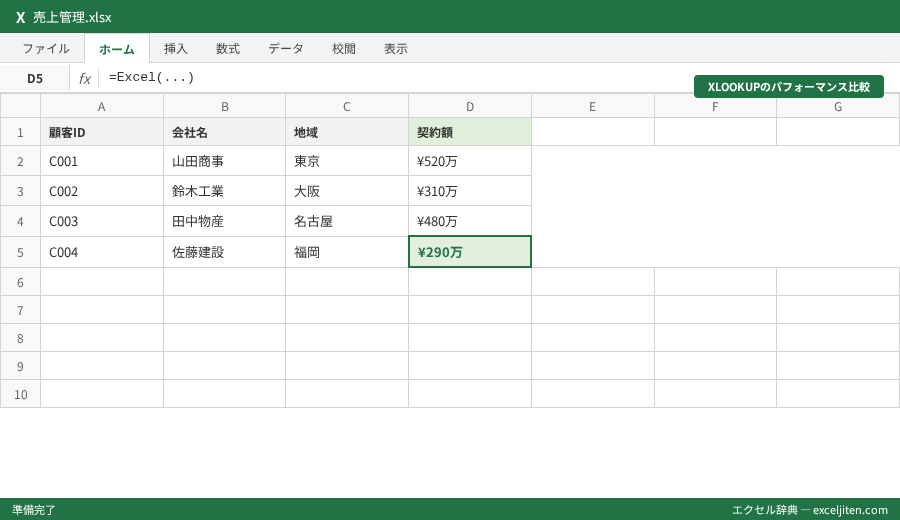Select cell containing C003
This screenshot has height=520, width=900.
102,222
